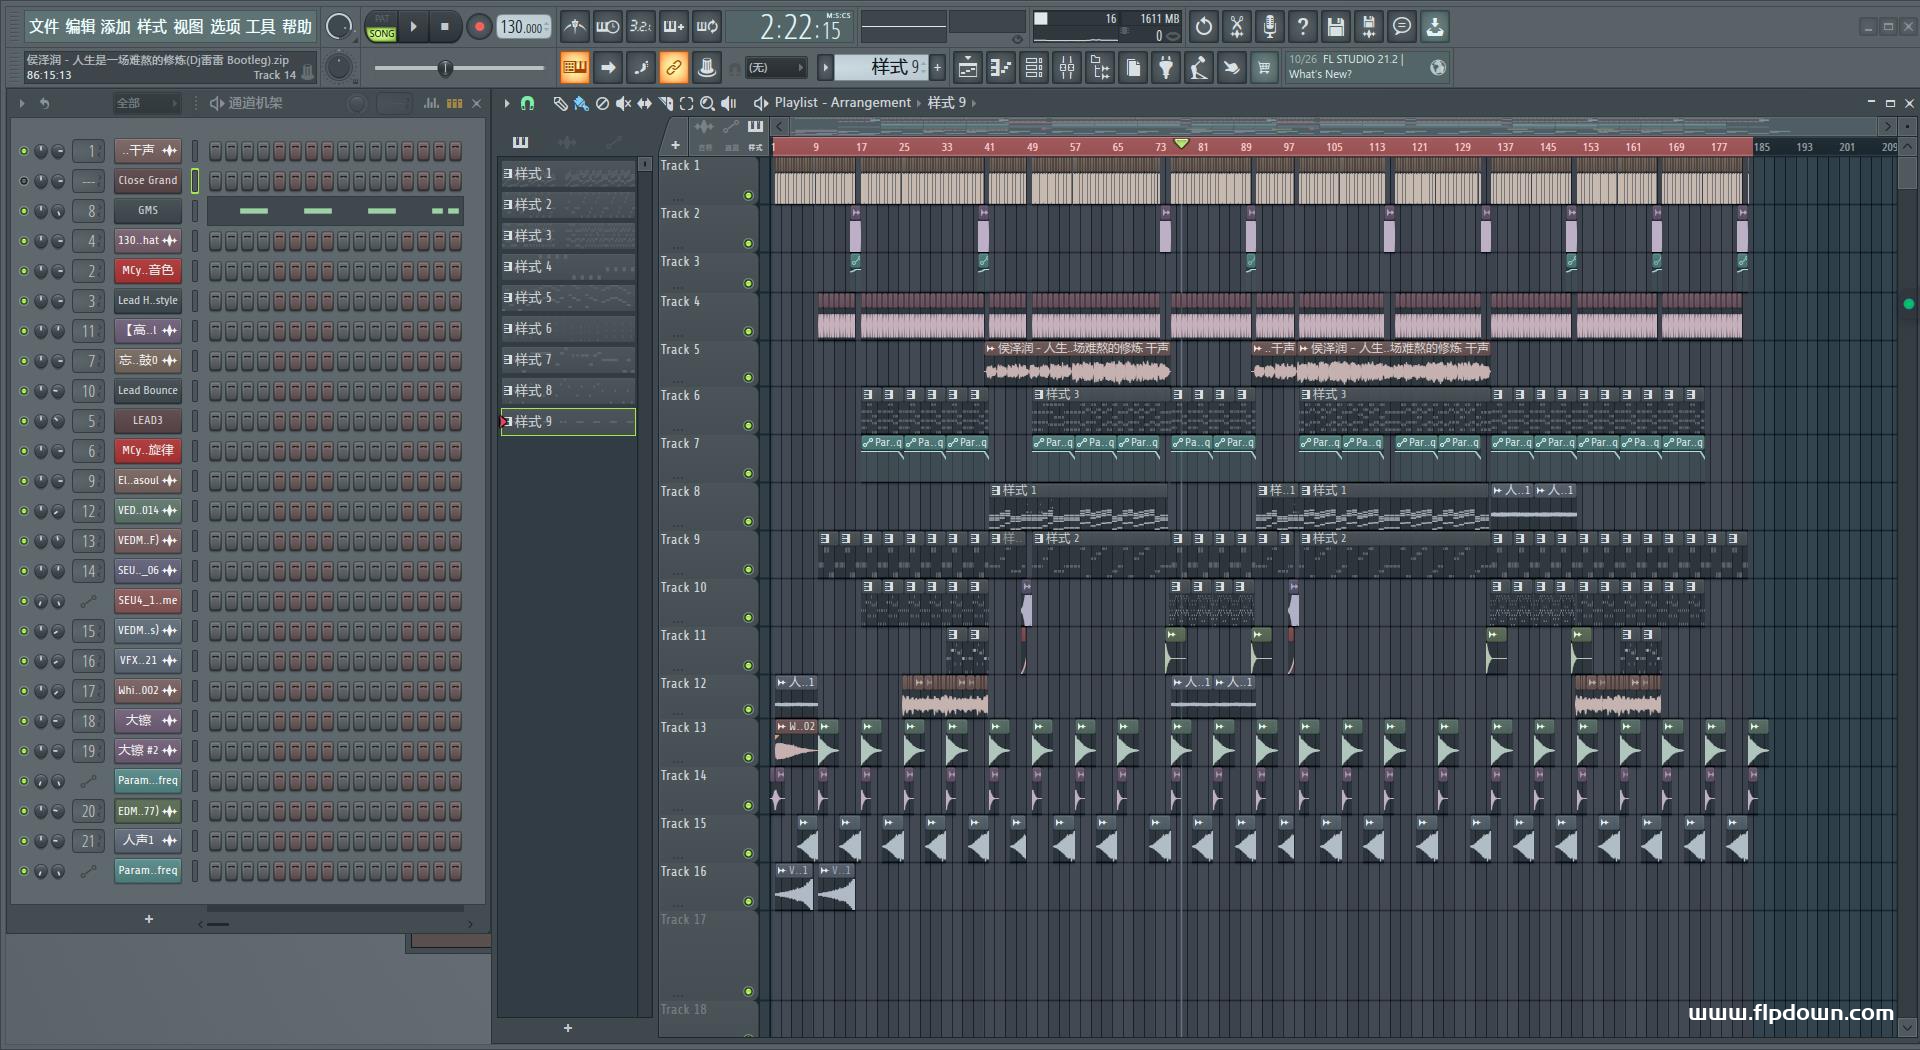Screen dimensions: 1920x1050
Task: Open the Channel rack view icon
Action: click(x=1034, y=68)
